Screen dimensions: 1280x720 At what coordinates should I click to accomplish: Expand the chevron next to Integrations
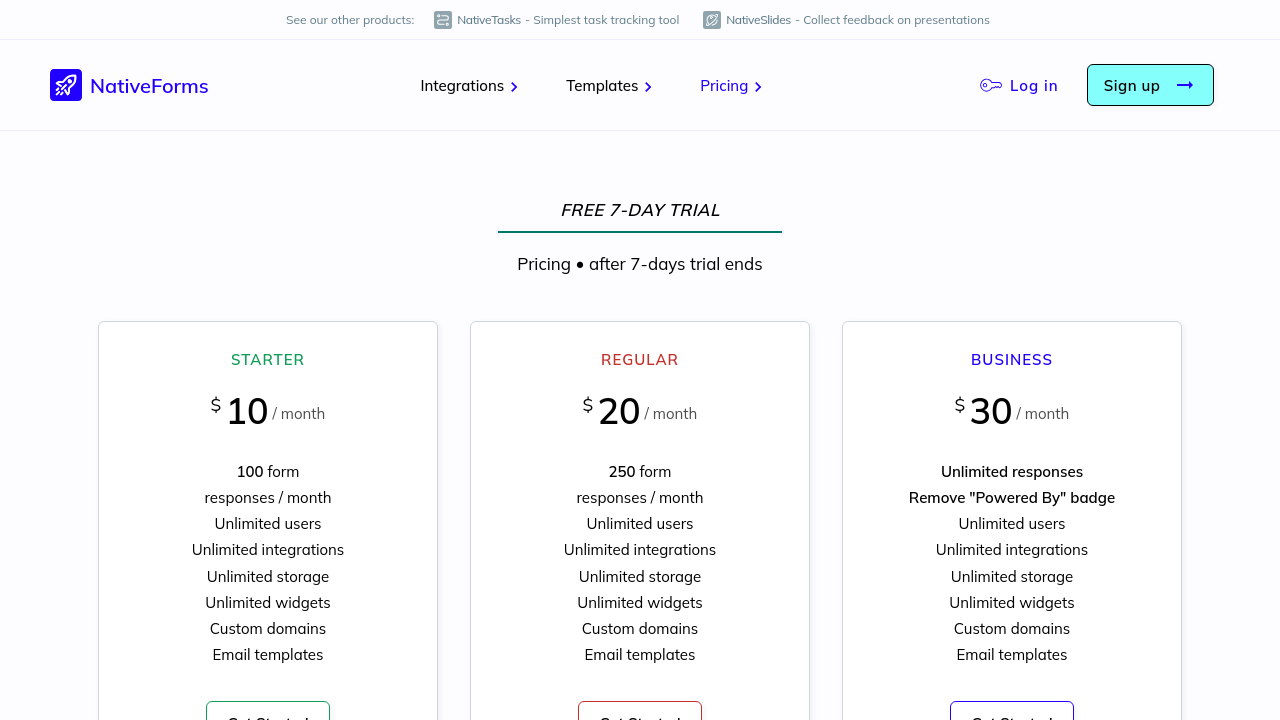pos(514,87)
